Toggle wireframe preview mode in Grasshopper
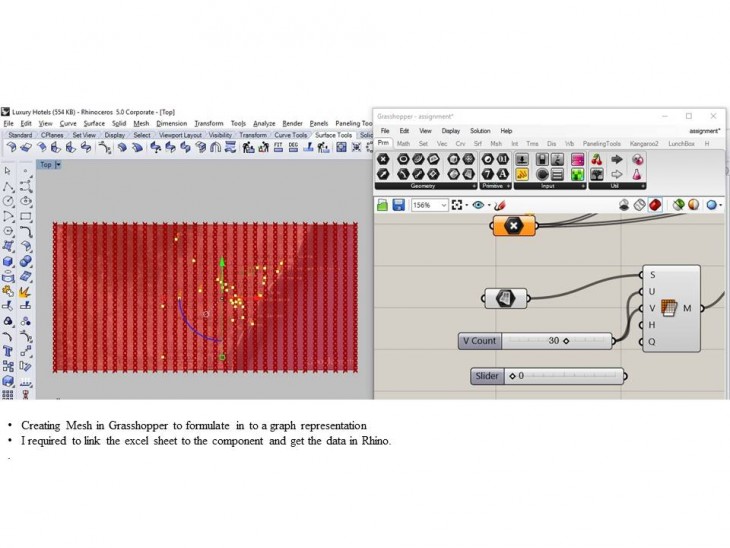Screen dimensions: 730x548 click(639, 205)
